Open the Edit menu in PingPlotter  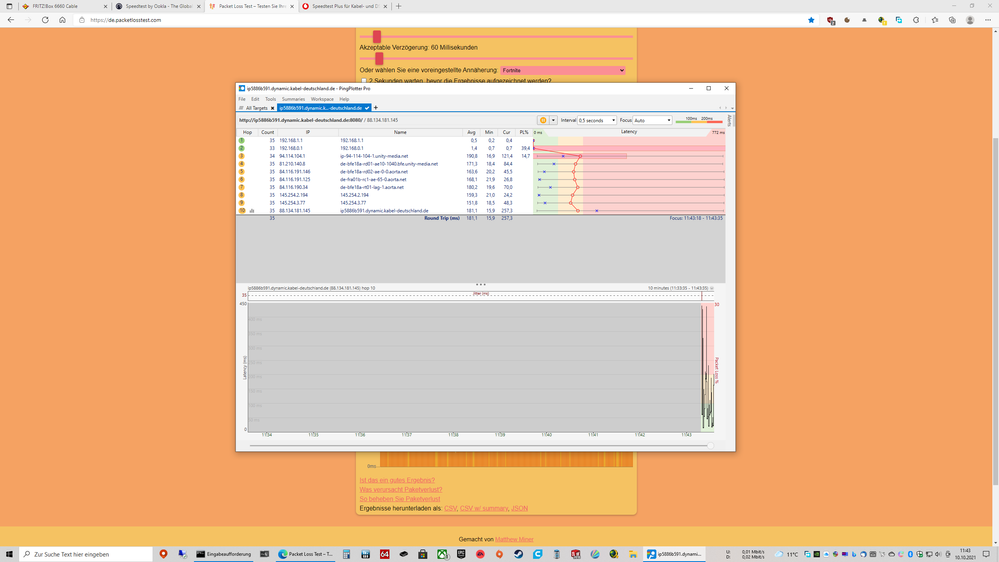255,99
